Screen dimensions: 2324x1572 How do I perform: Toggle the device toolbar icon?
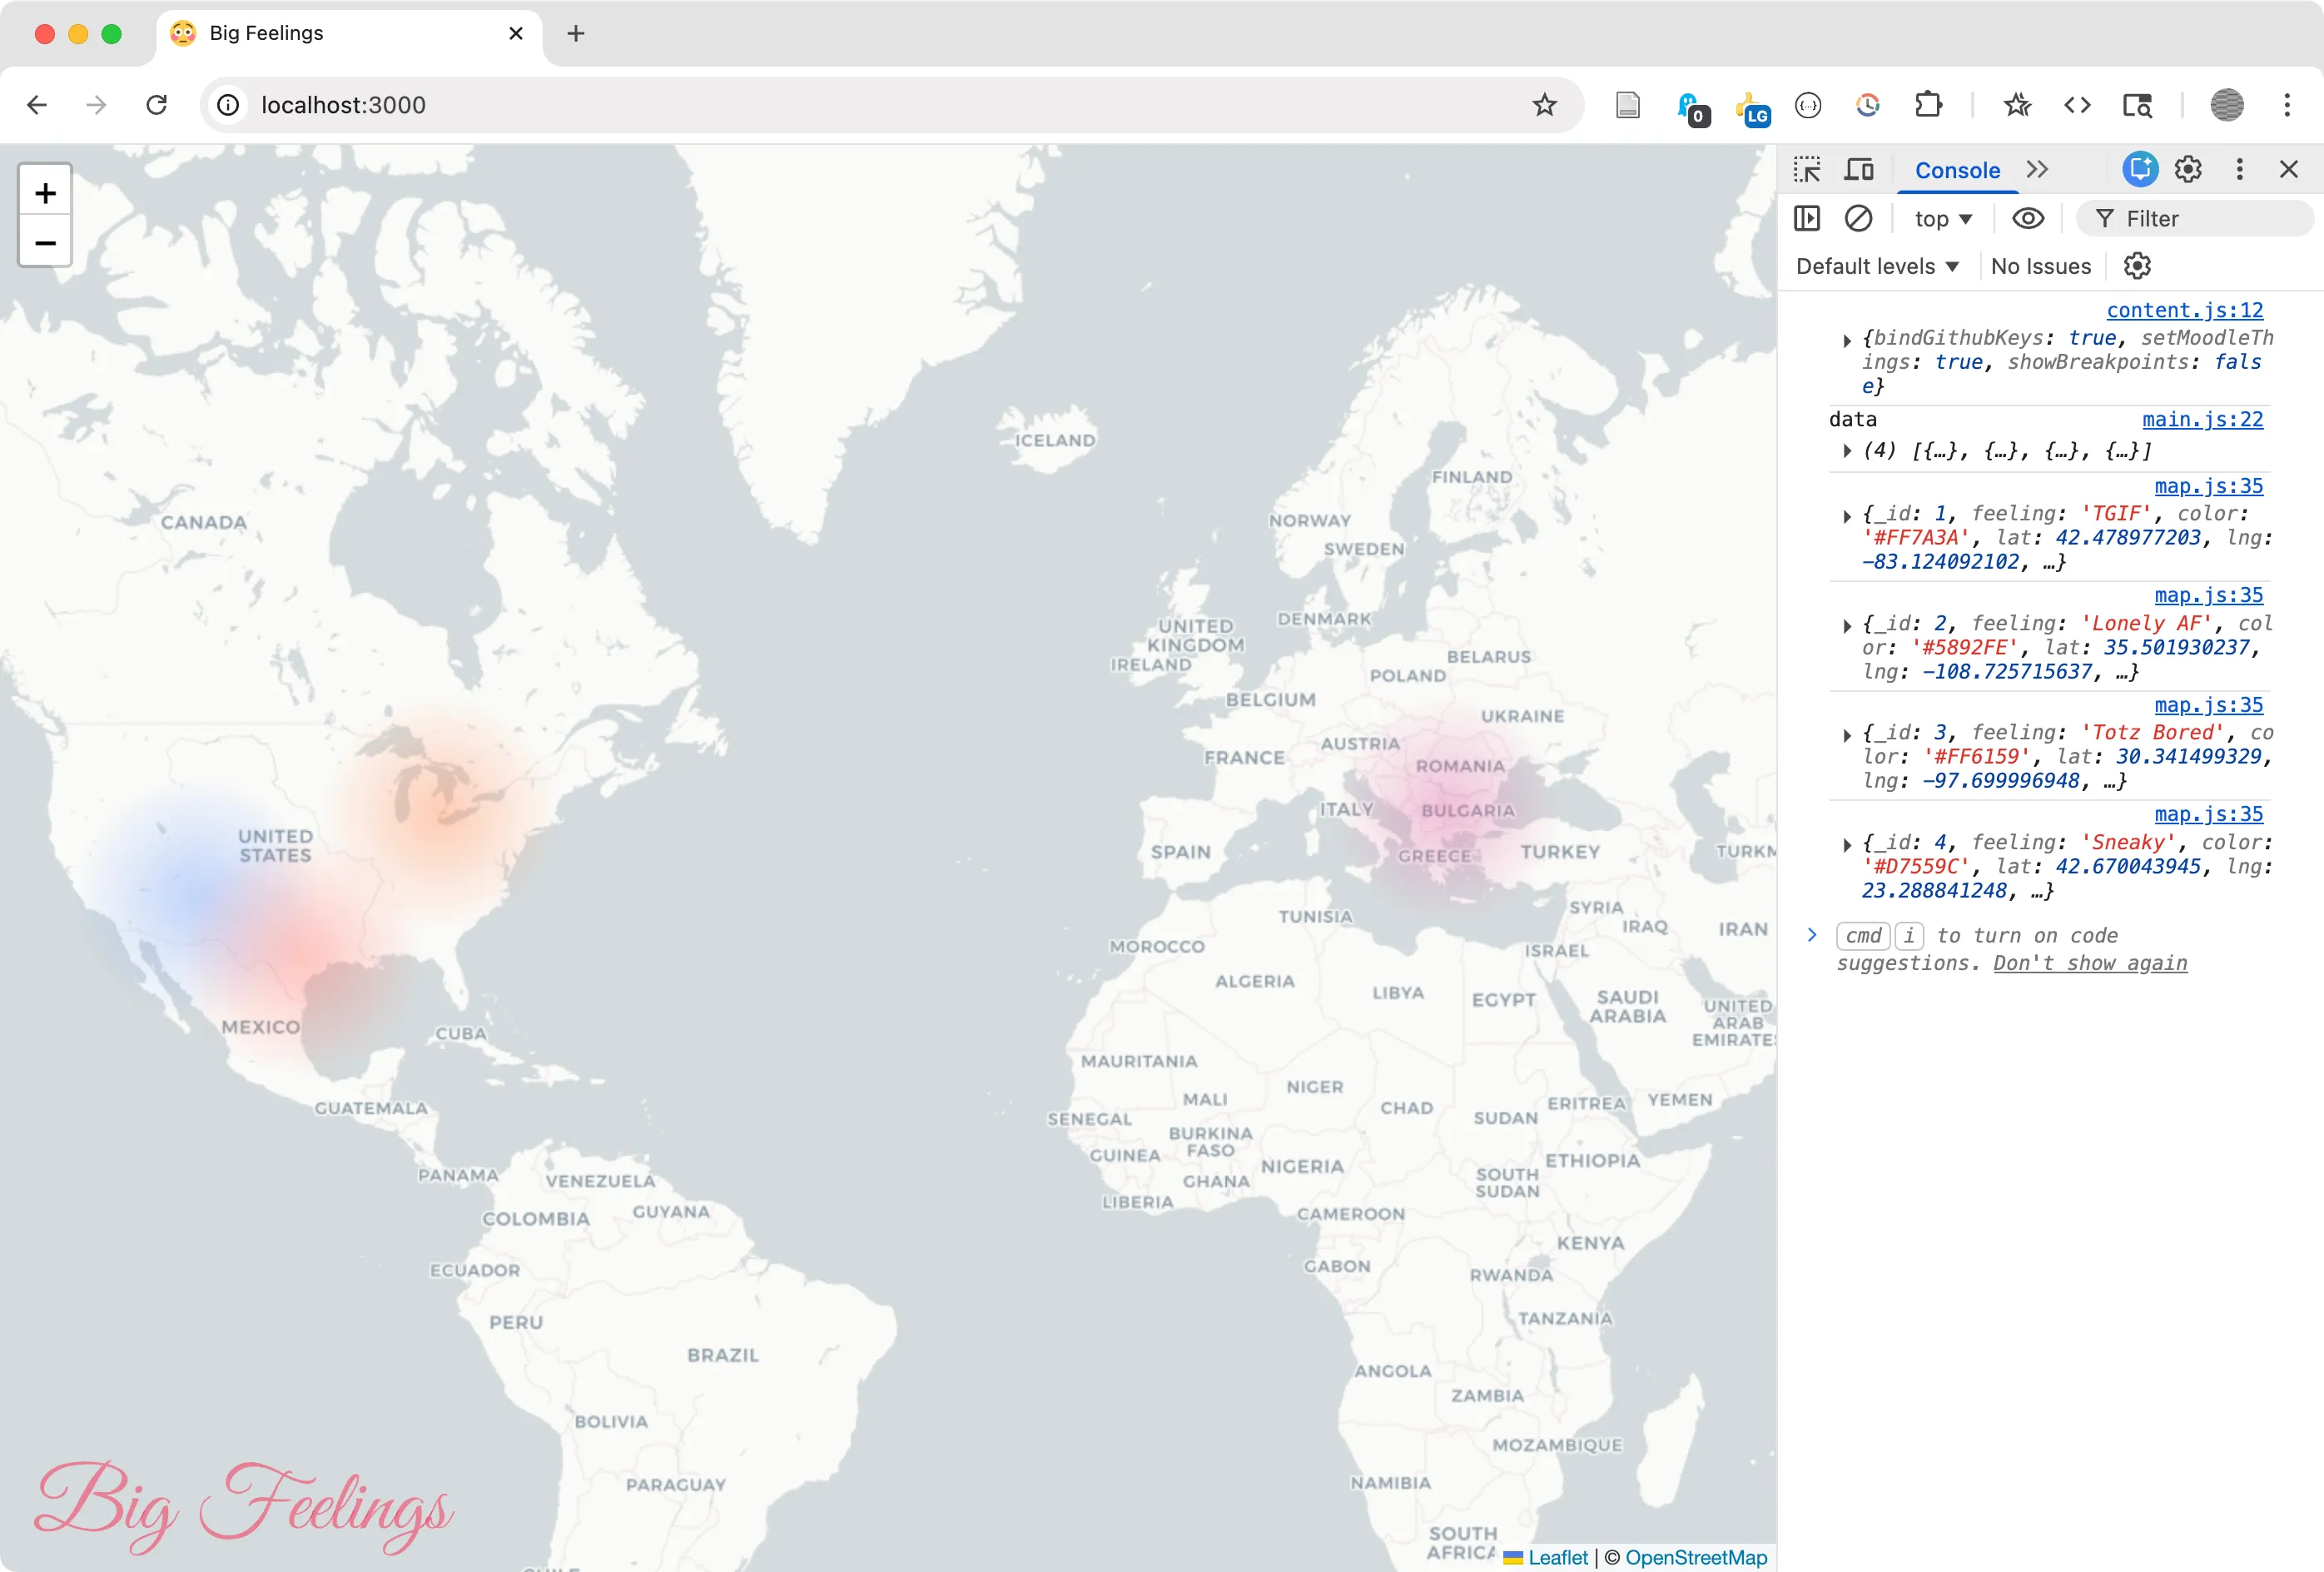(1858, 170)
